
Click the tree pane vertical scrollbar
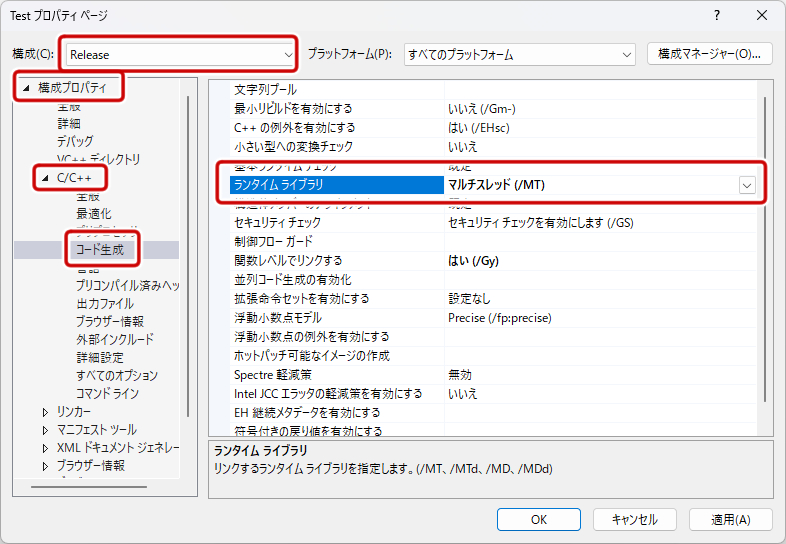pos(188,256)
